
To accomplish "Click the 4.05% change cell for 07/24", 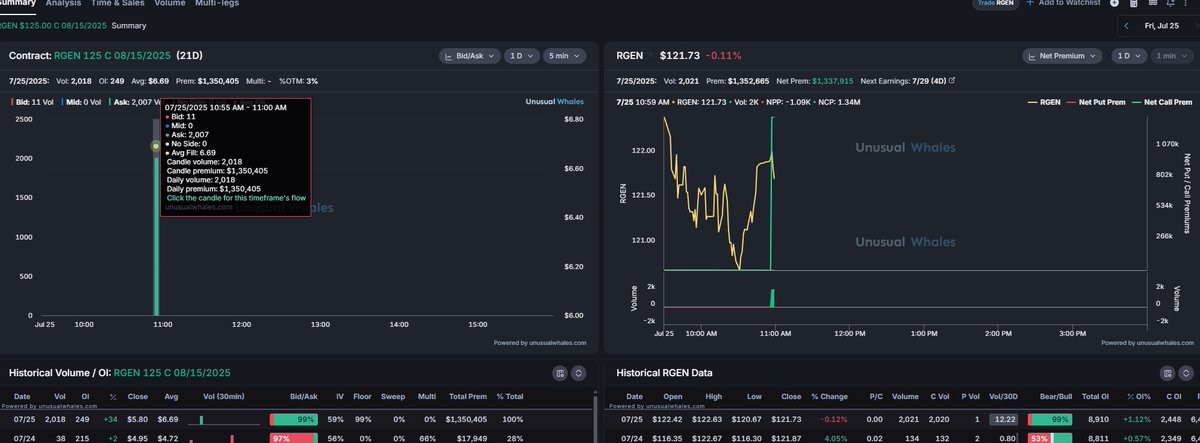I will click(x=834, y=437).
